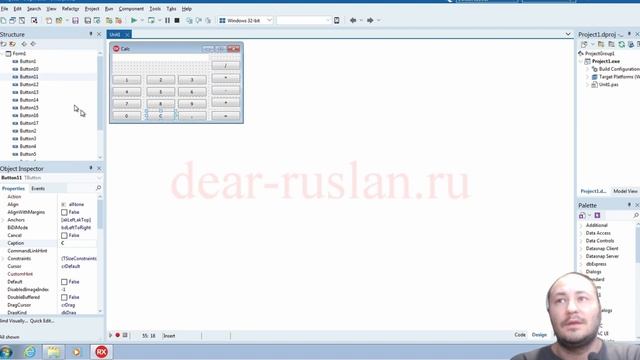This screenshot has height=360, width=640.
Task: Click the divide button on Calc form
Action: pos(225,65)
